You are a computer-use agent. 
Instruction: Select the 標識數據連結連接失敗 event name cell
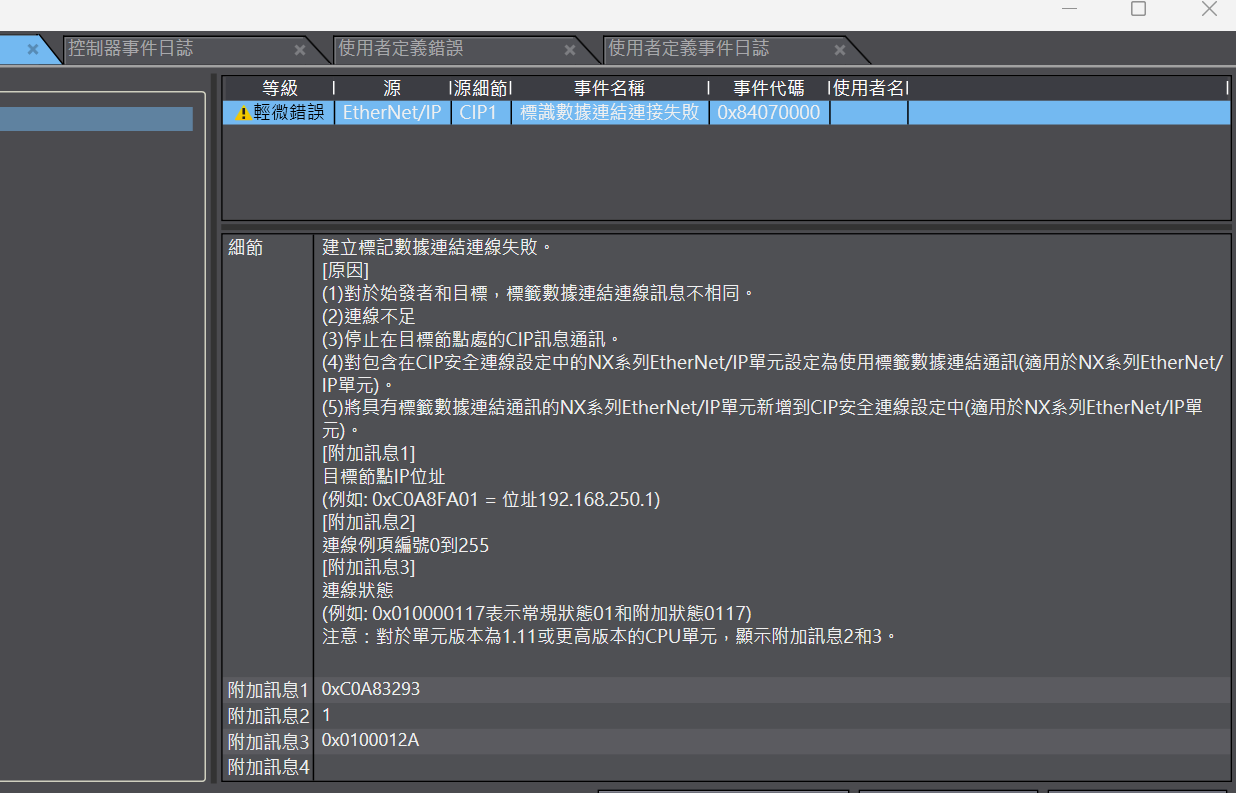tap(609, 112)
